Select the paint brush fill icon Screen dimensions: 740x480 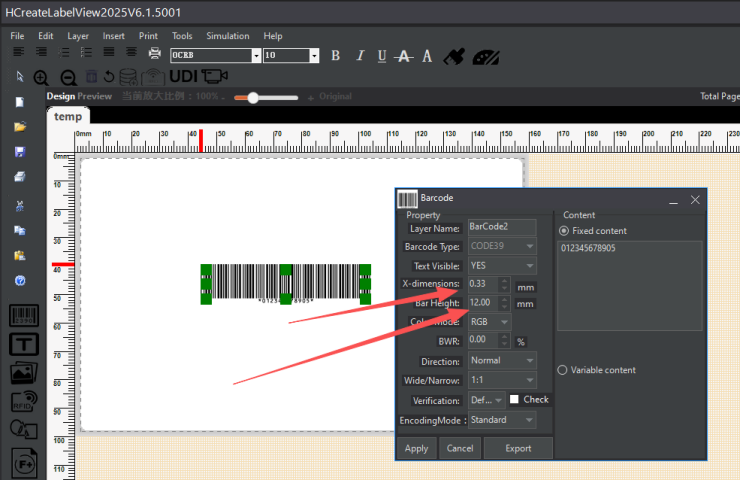point(454,57)
